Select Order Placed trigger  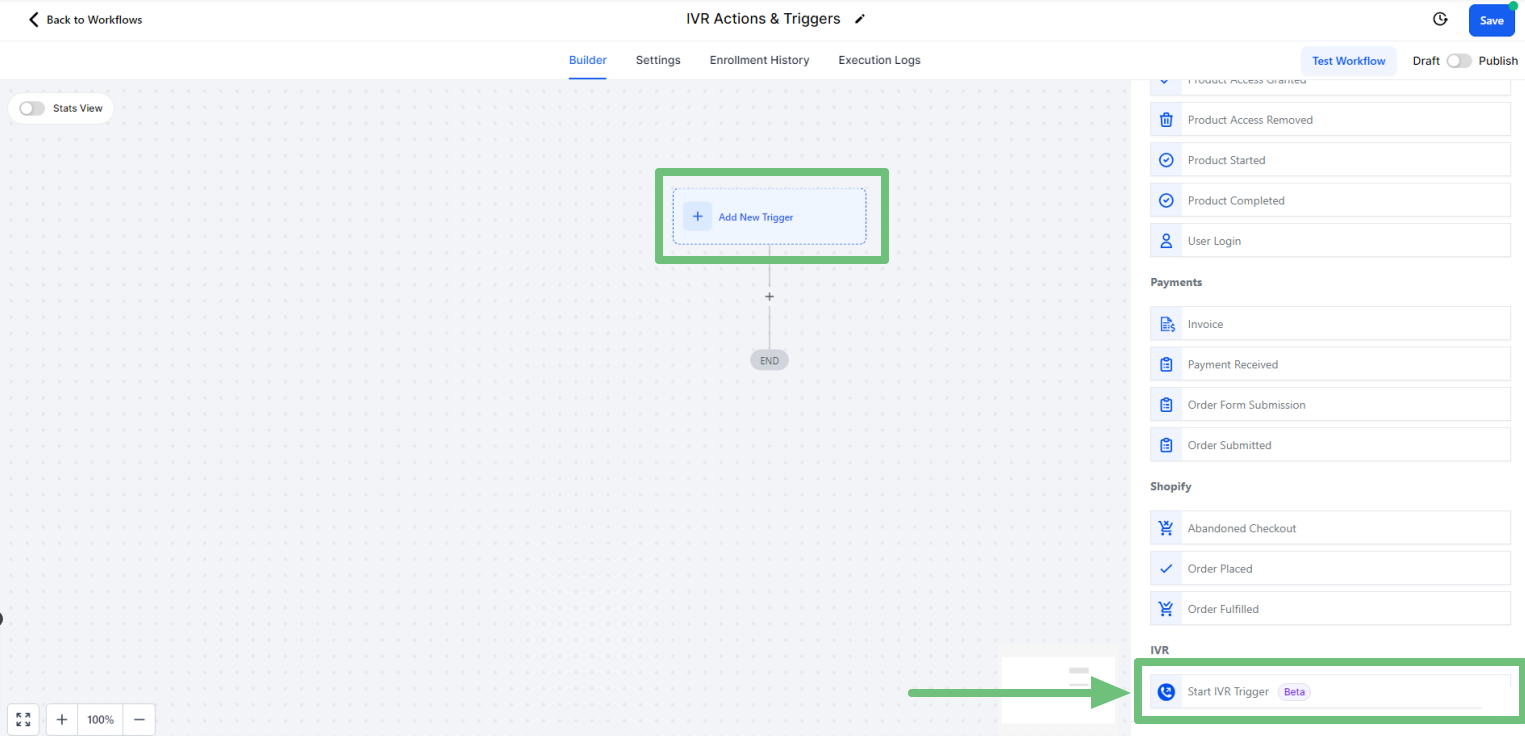(1330, 568)
